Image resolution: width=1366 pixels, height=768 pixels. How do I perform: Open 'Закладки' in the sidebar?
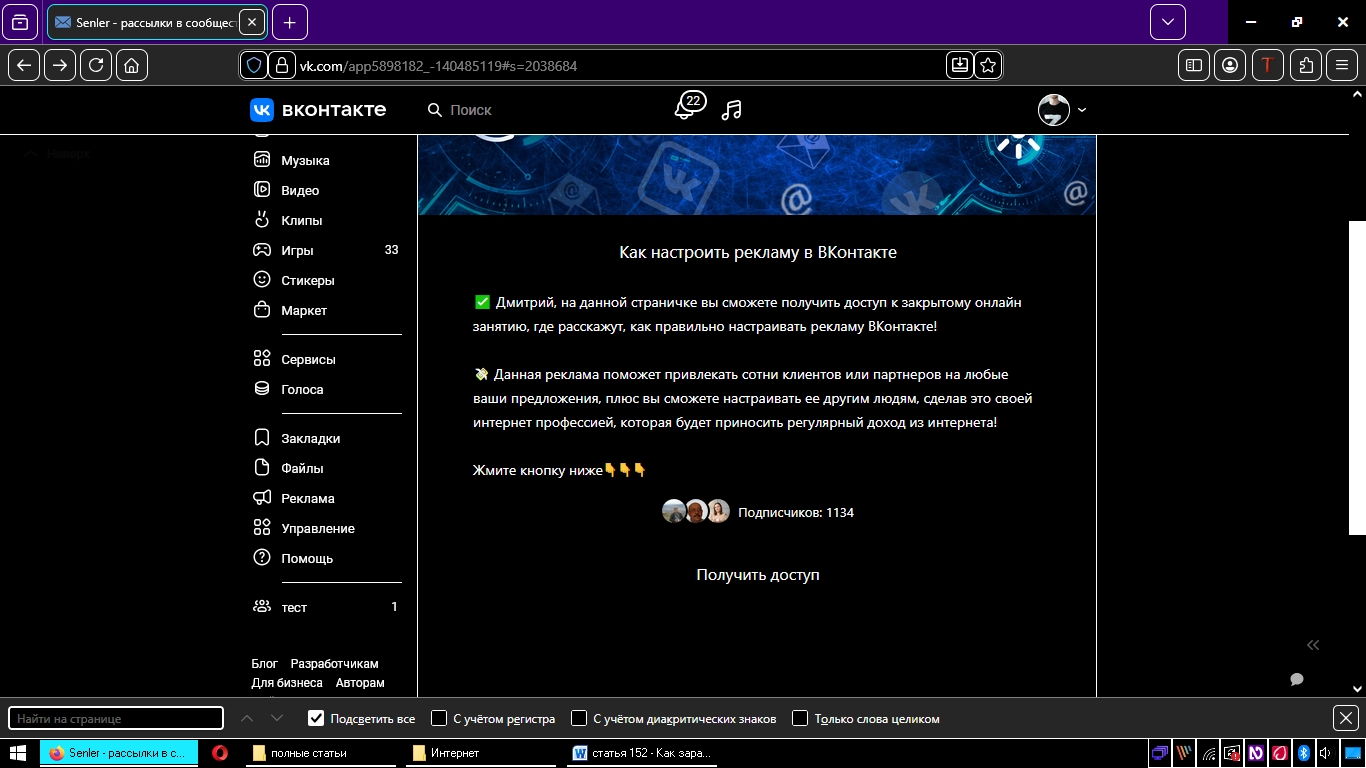(x=310, y=438)
